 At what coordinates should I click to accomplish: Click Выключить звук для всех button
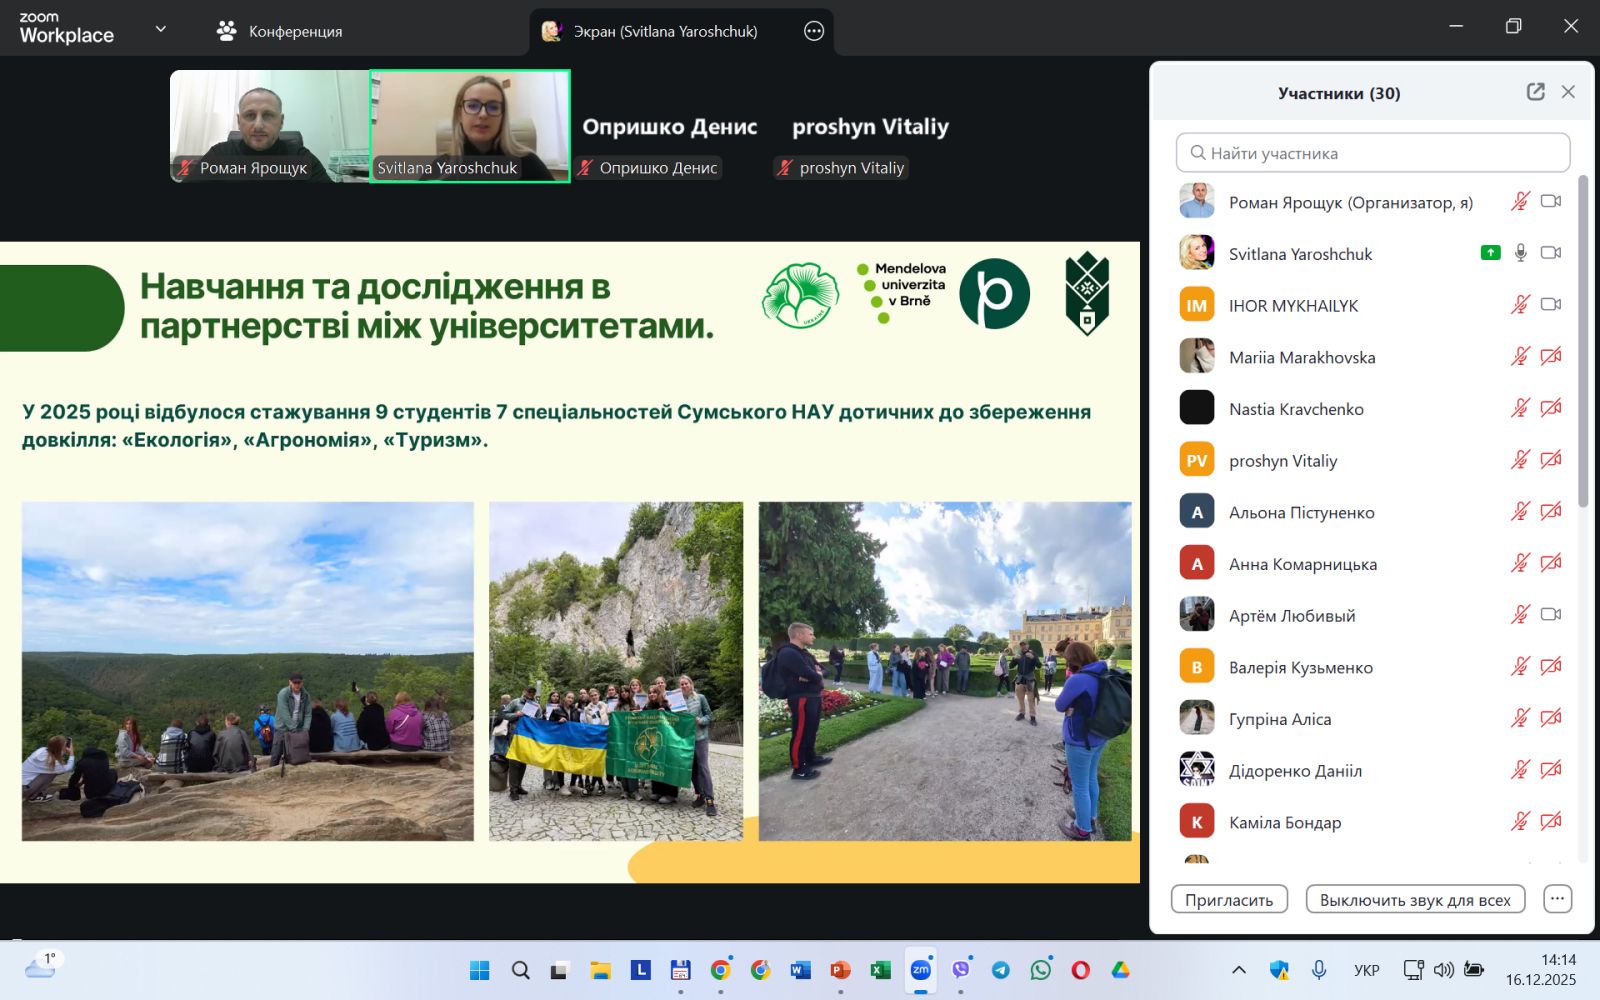1414,899
